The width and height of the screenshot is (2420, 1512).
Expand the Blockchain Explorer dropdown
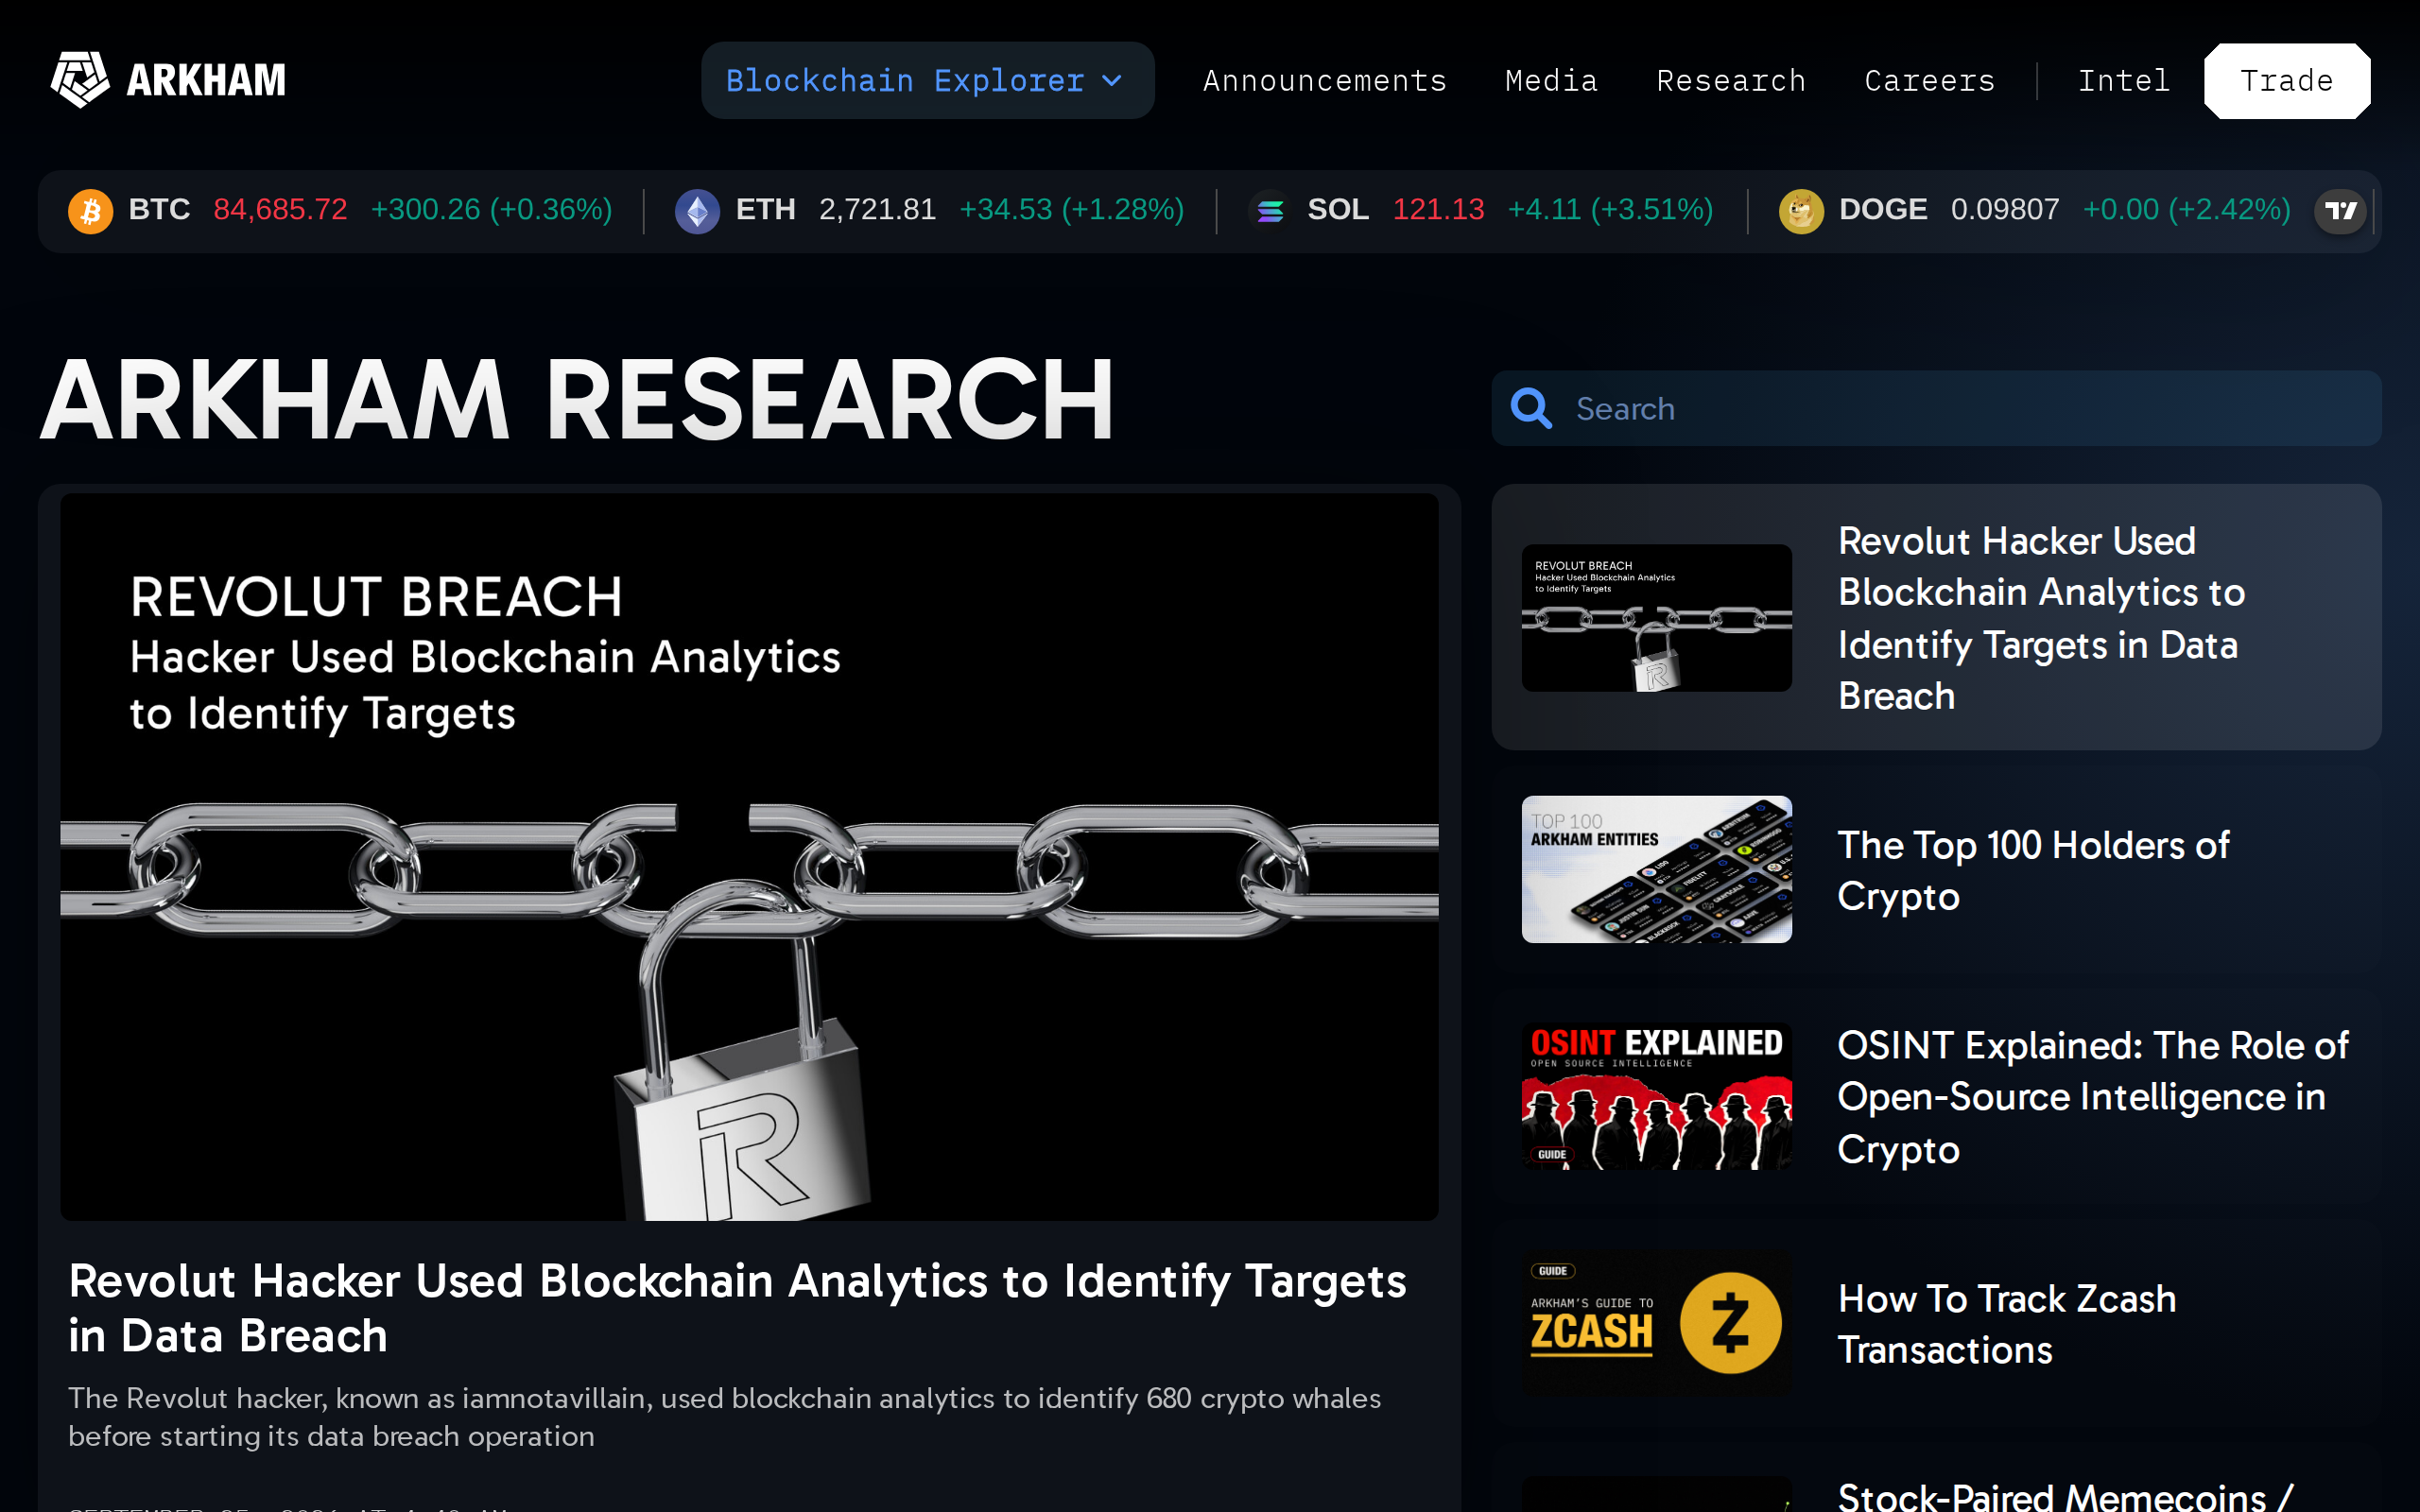pyautogui.click(x=927, y=80)
